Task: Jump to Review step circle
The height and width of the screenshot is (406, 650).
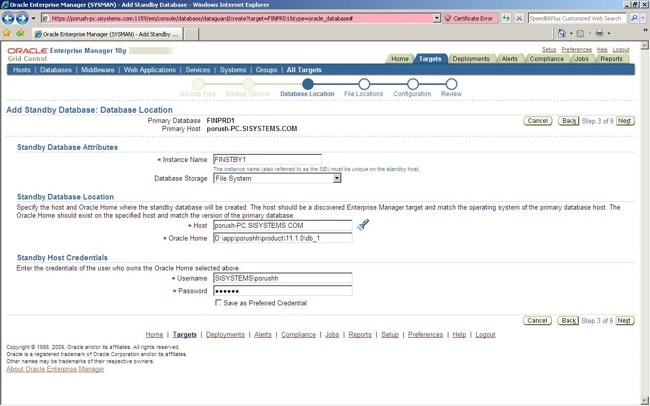Action: (451, 84)
